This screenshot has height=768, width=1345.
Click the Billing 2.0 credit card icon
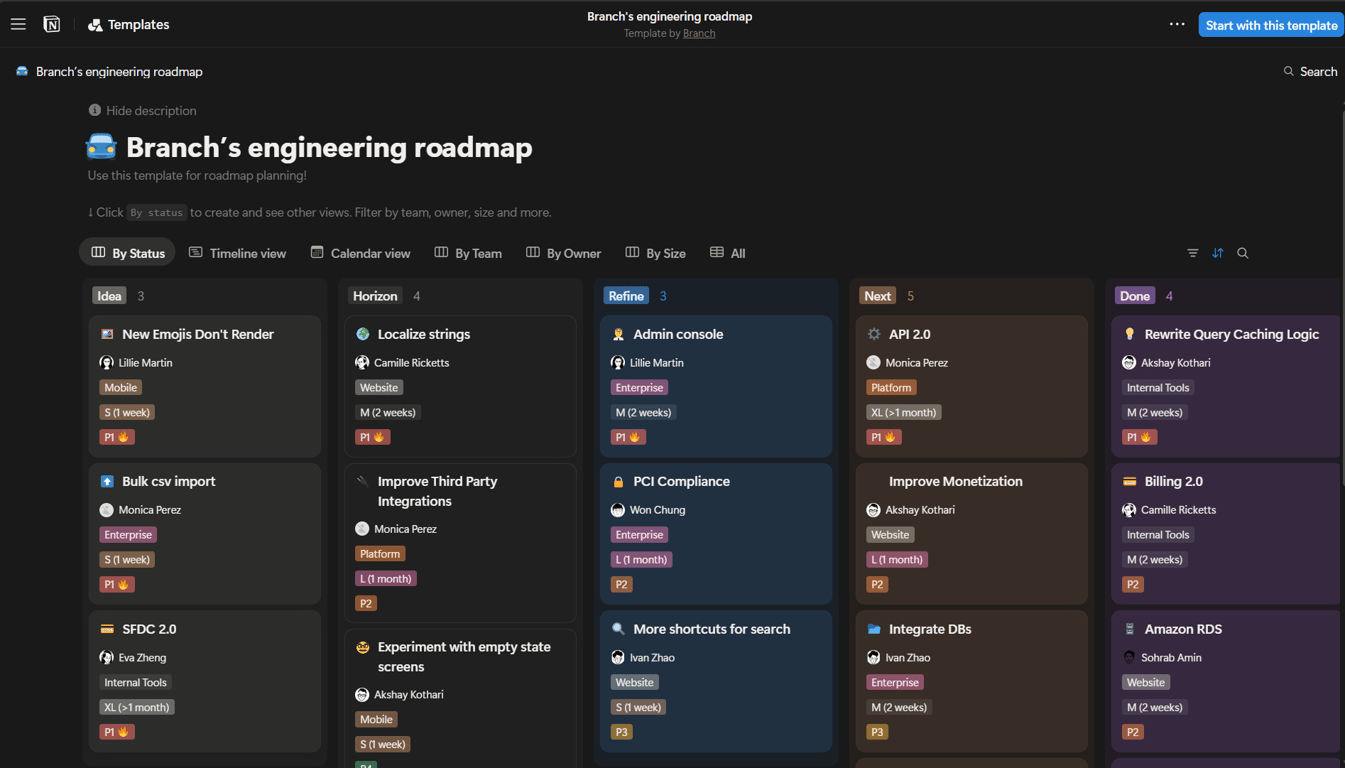[x=1130, y=481]
